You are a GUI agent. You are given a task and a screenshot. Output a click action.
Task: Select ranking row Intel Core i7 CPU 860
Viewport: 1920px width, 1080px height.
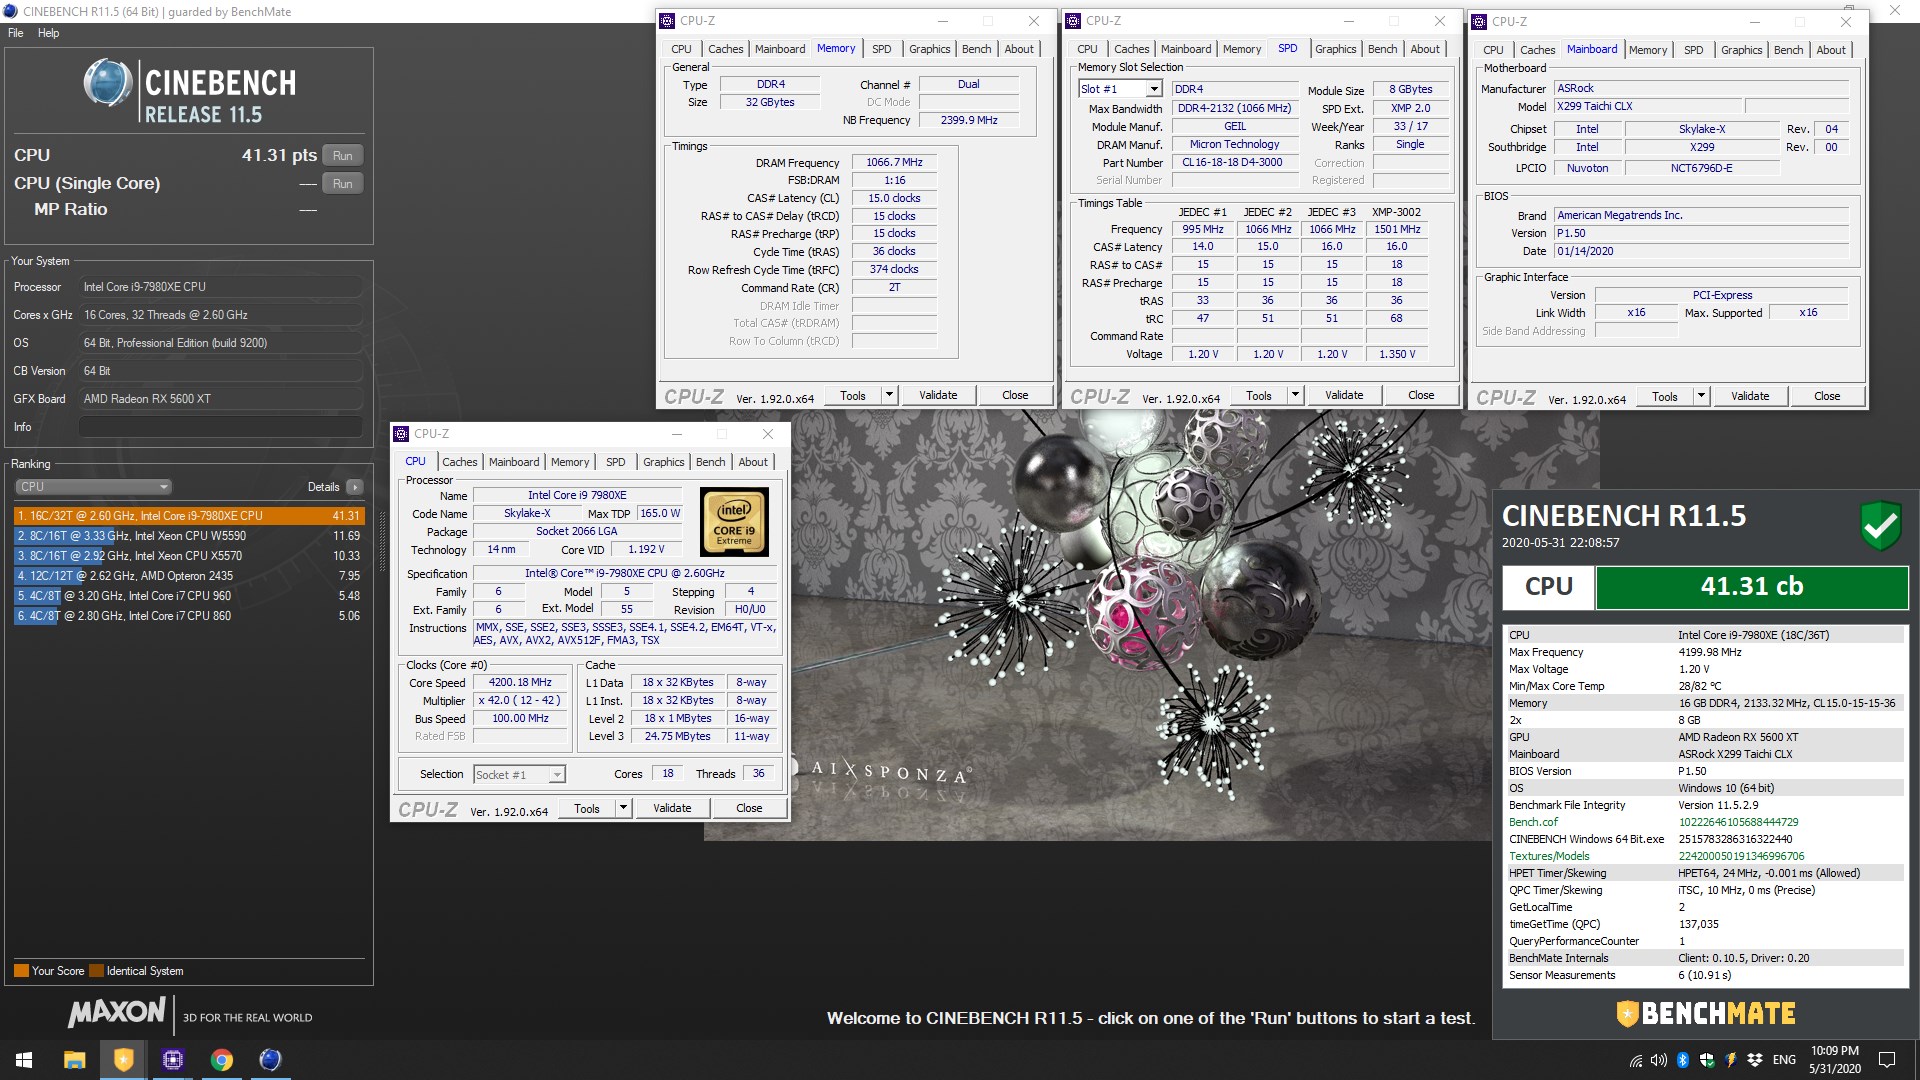pyautogui.click(x=188, y=616)
